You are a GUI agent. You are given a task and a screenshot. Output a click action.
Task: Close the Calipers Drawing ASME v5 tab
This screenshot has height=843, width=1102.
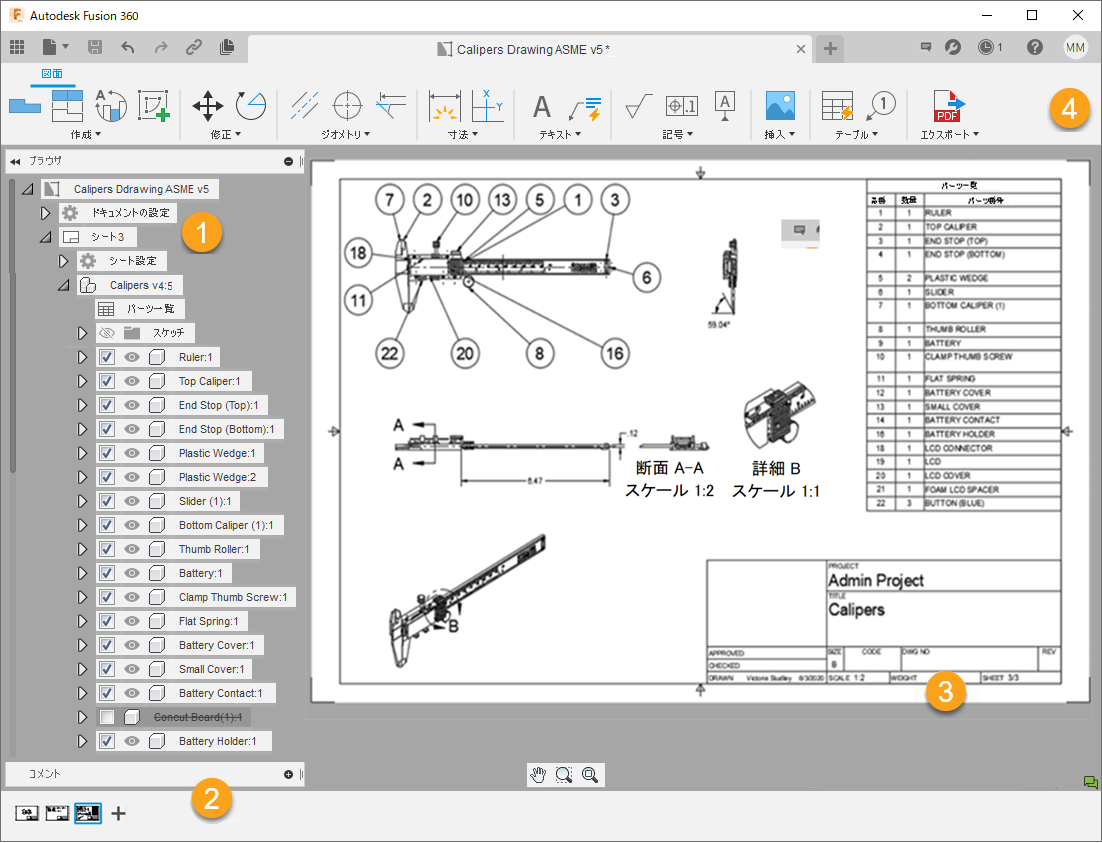pyautogui.click(x=800, y=49)
